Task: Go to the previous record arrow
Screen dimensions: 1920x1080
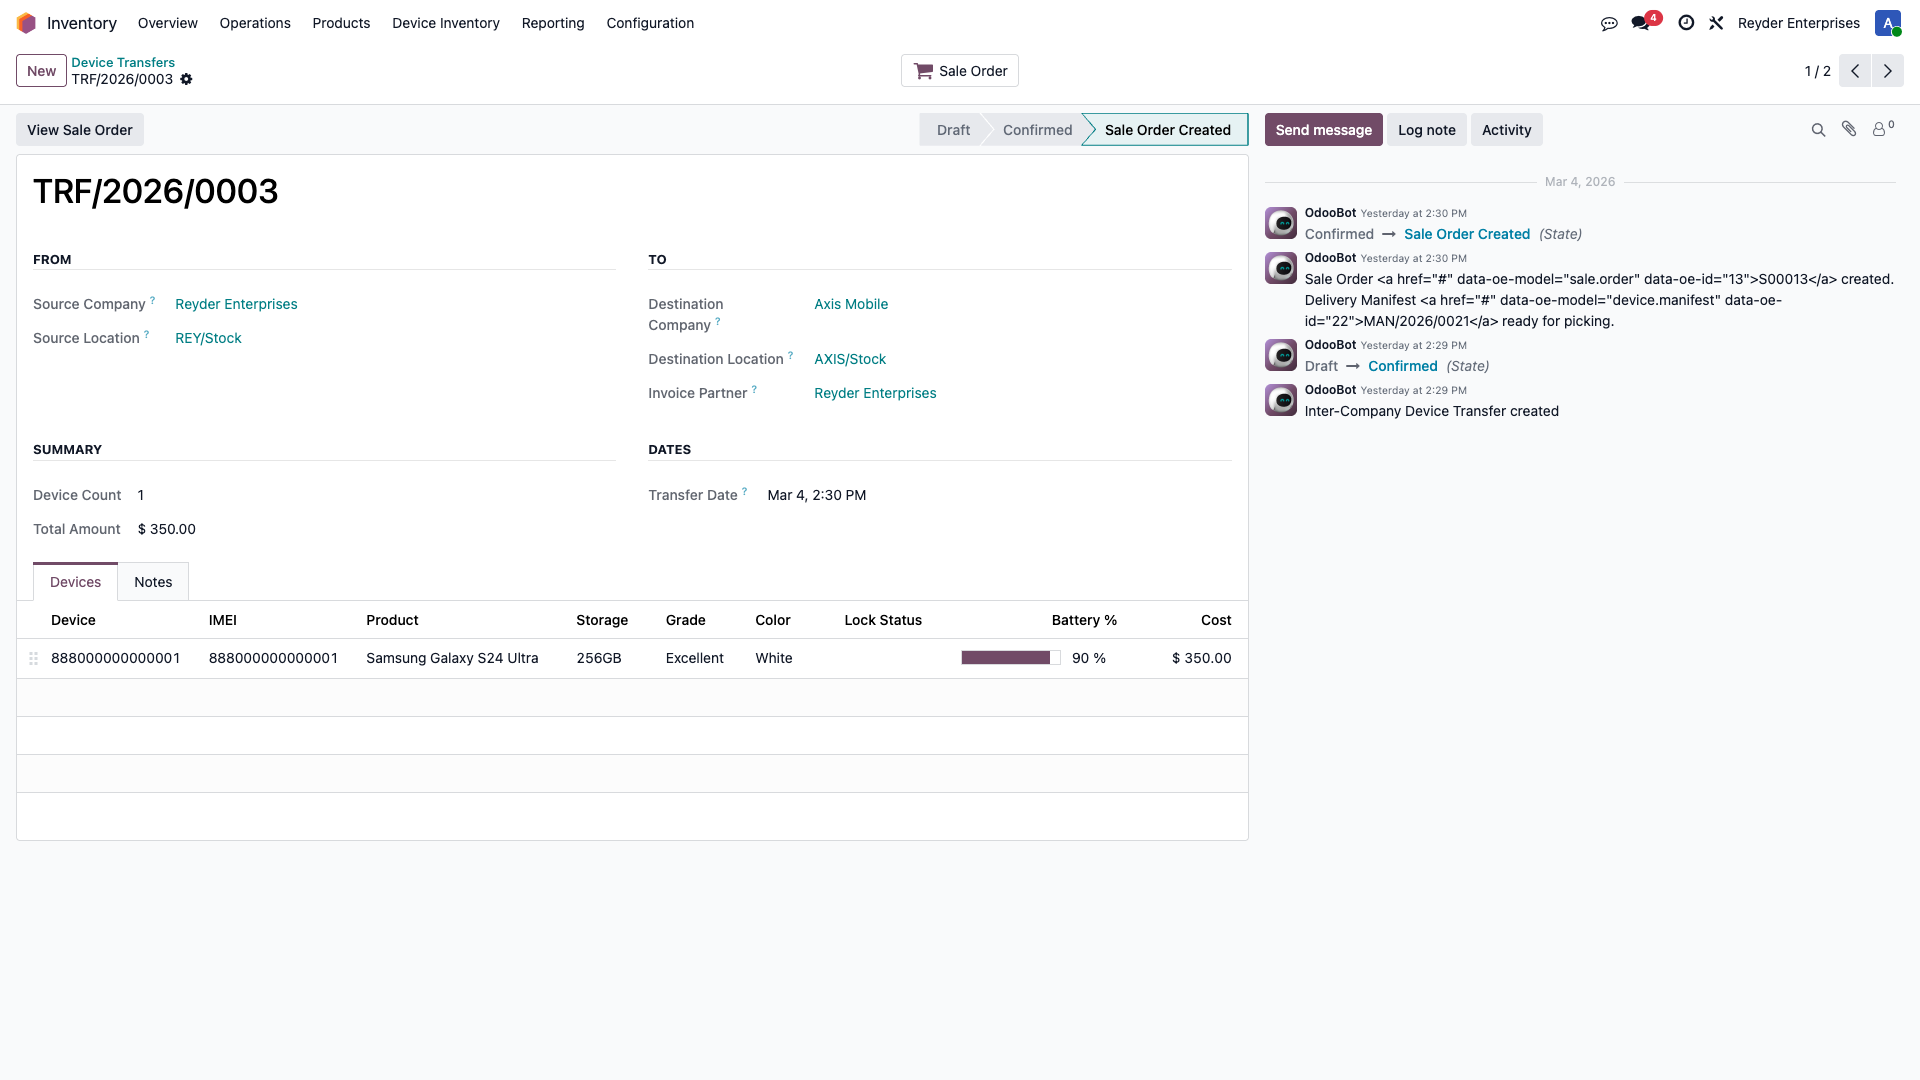Action: (1855, 71)
